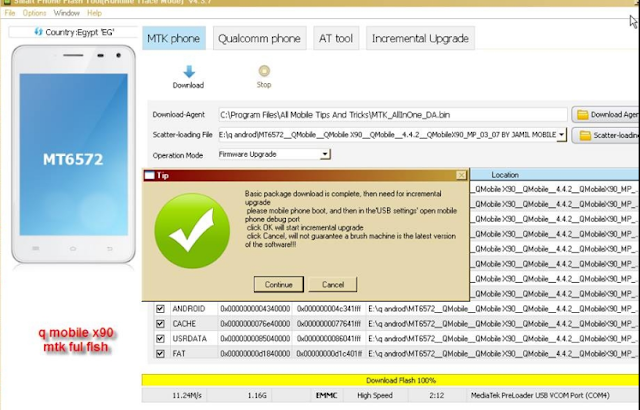Viewport: 640px width, 410px height.
Task: Click the Download-Agent path field
Action: pos(393,115)
